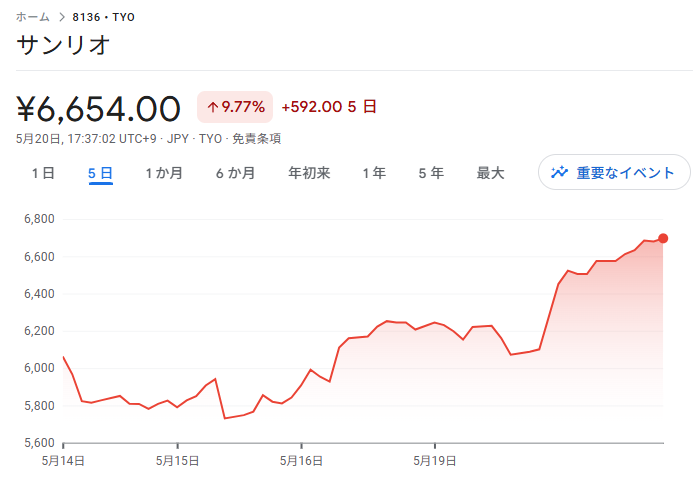Click the 9.77% change badge
This screenshot has width=693, height=478.
click(x=235, y=107)
